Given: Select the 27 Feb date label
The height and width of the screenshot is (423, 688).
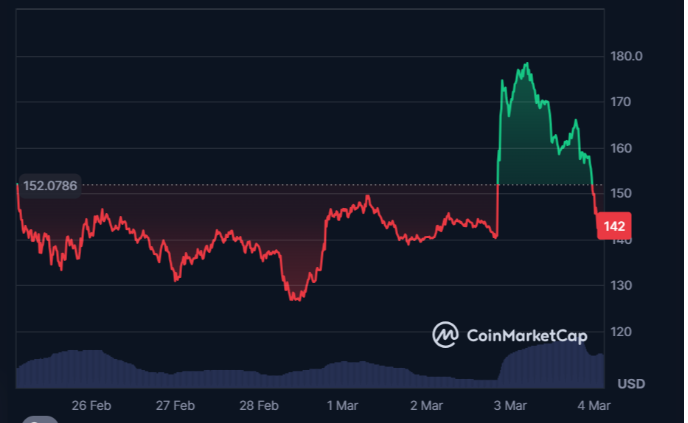Looking at the screenshot, I should (x=175, y=406).
